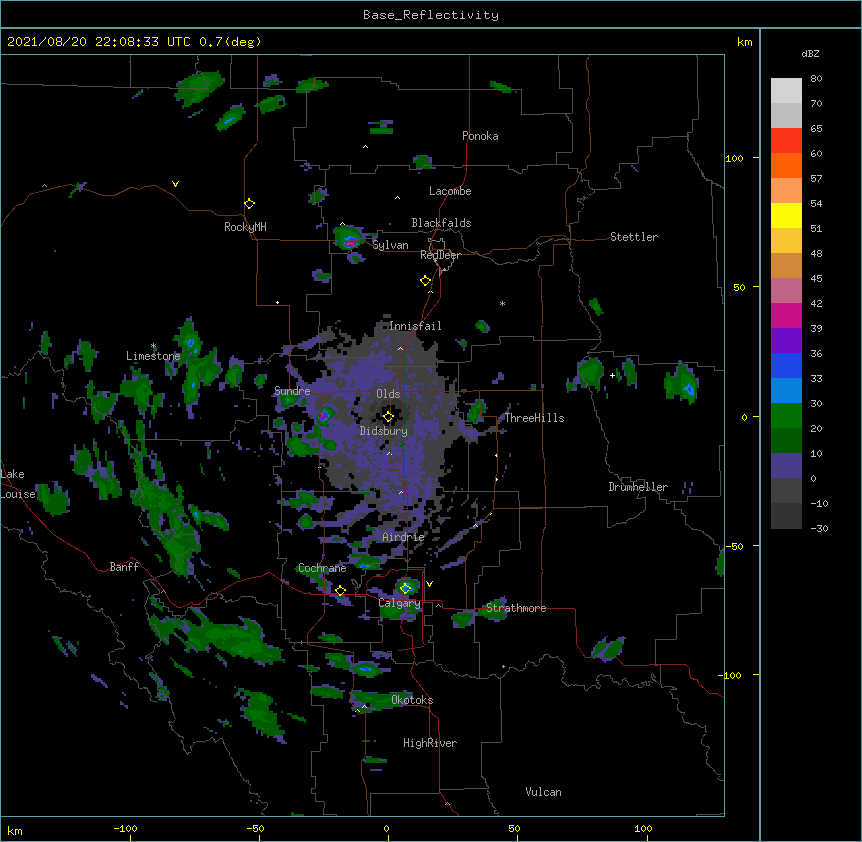Click the -30 value in dBZ legend
The image size is (862, 842).
[x=819, y=529]
